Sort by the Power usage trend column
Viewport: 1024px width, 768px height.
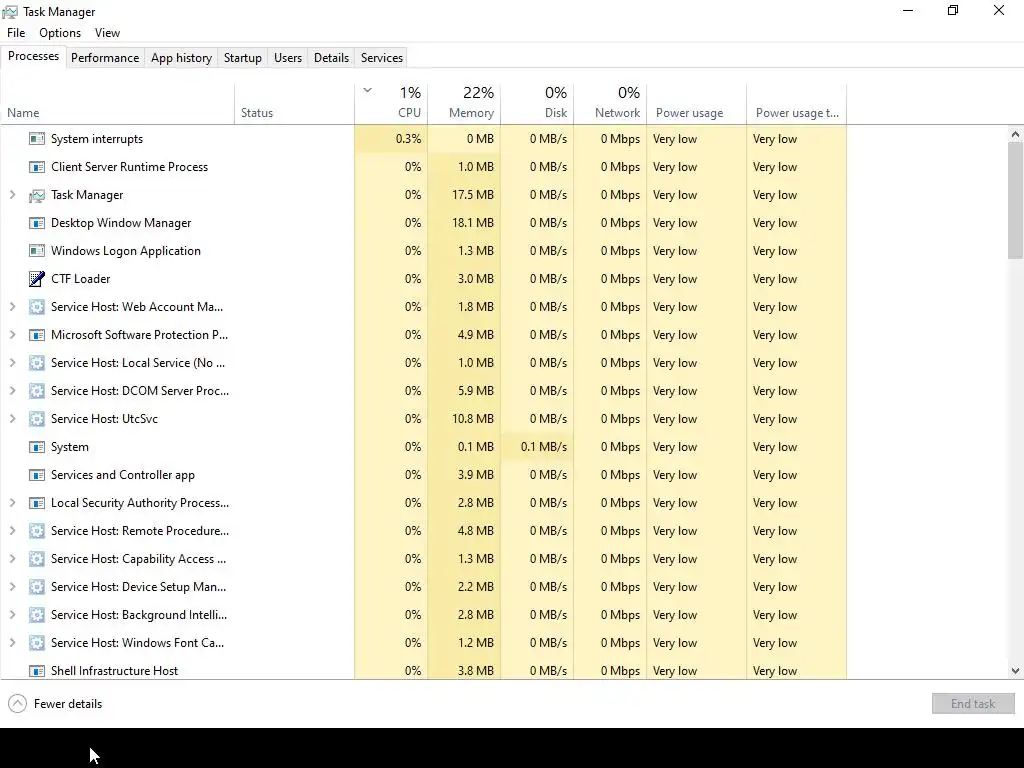pyautogui.click(x=796, y=104)
